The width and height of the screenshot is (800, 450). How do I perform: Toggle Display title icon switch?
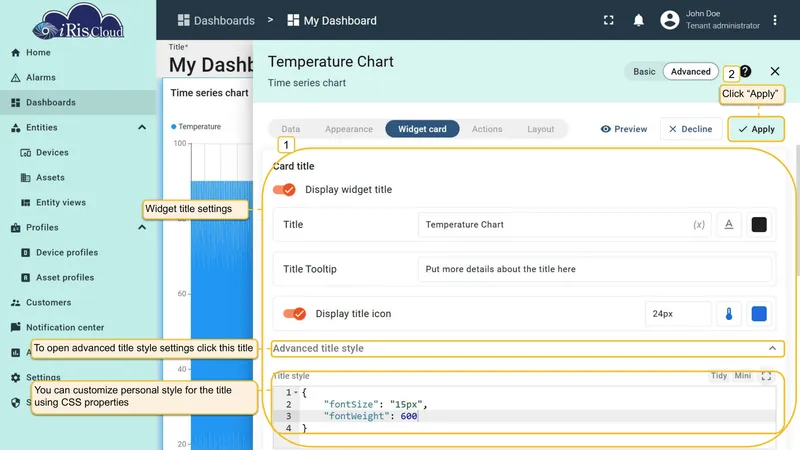[x=294, y=314]
